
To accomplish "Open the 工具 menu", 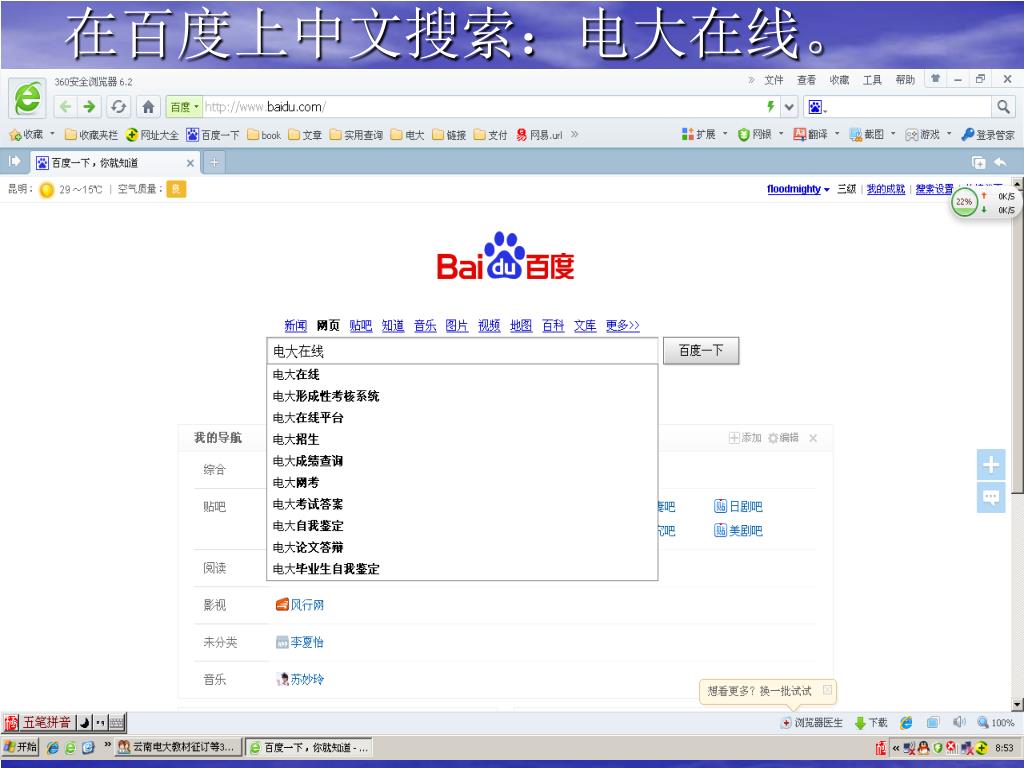I will coord(872,80).
